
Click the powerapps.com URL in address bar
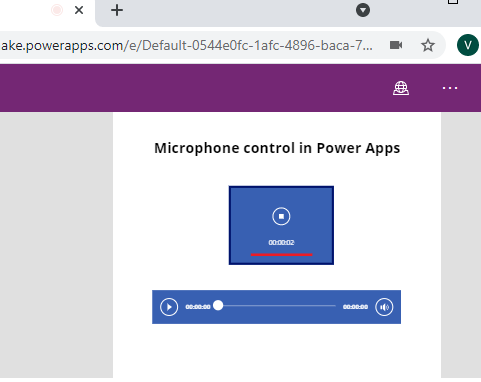pyautogui.click(x=187, y=45)
